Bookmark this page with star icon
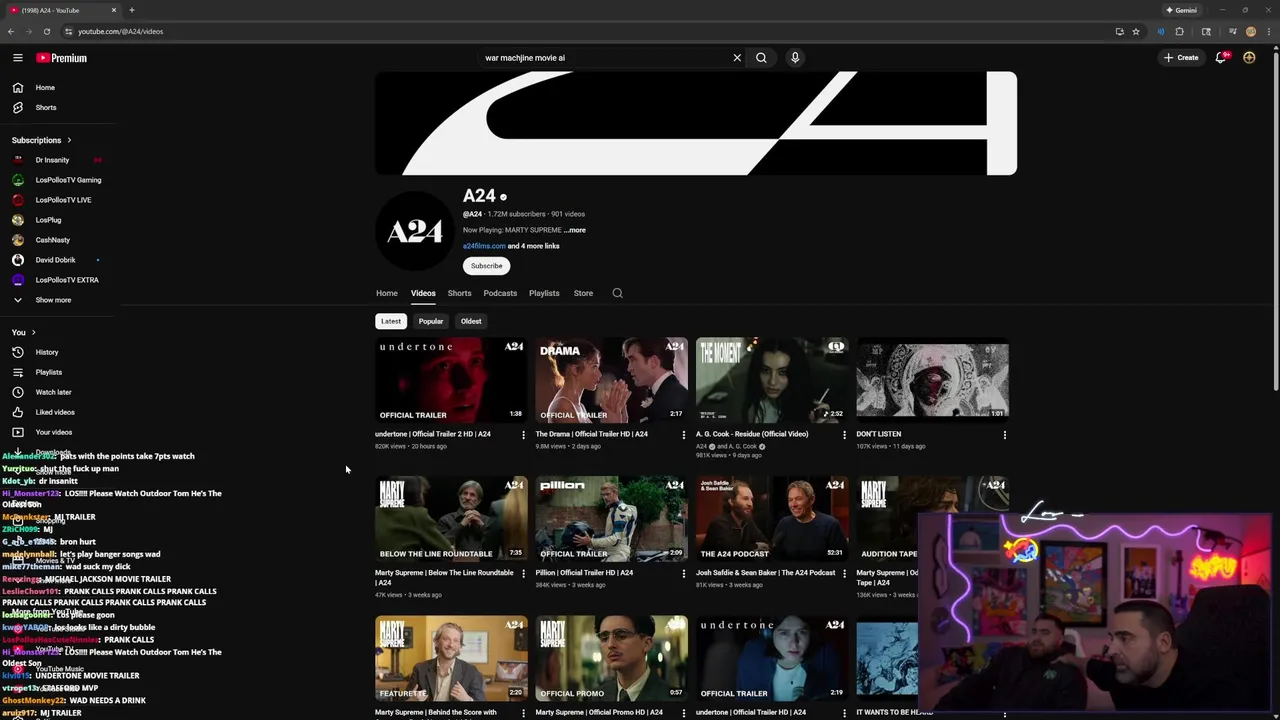Screen dimensions: 1280x720 [x=1136, y=31]
